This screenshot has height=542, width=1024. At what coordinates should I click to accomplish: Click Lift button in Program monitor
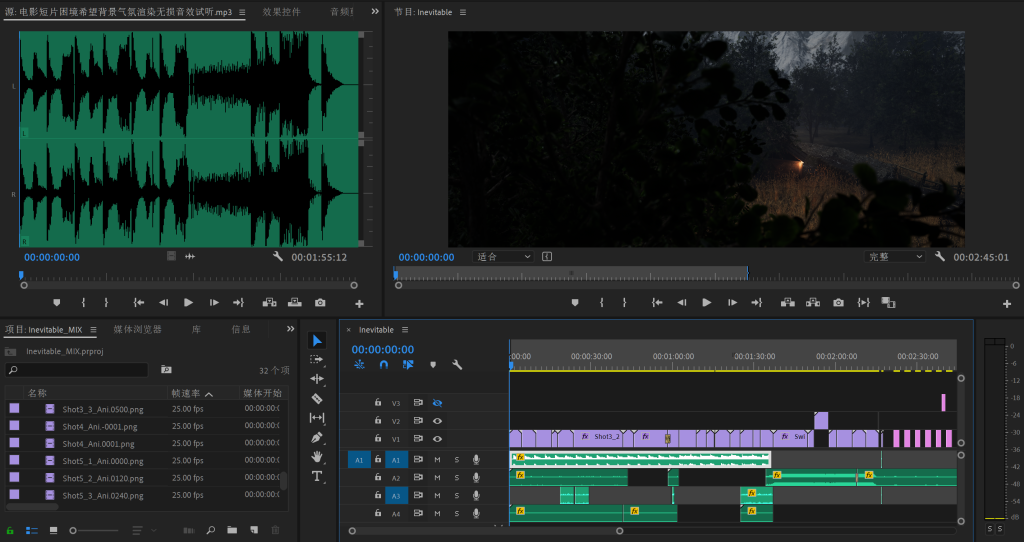pos(788,302)
